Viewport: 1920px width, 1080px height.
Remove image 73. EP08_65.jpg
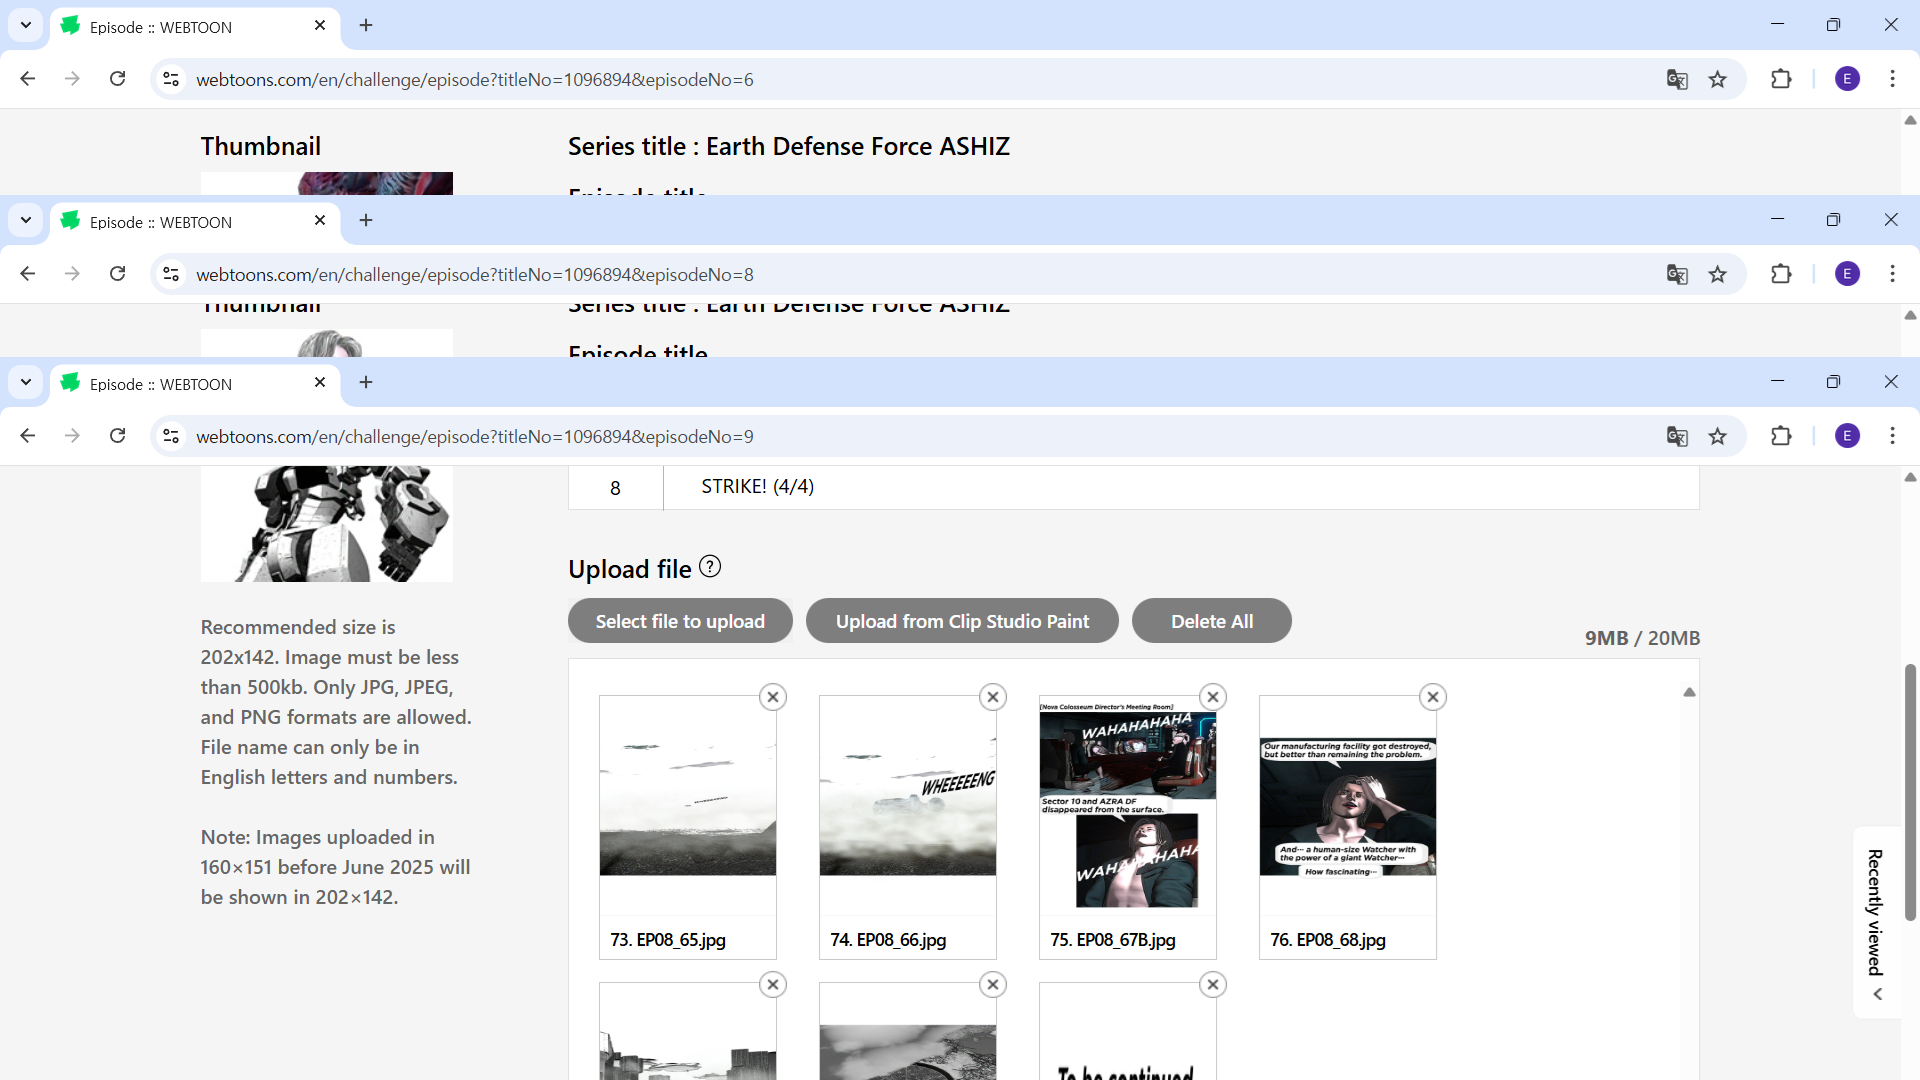coord(773,697)
